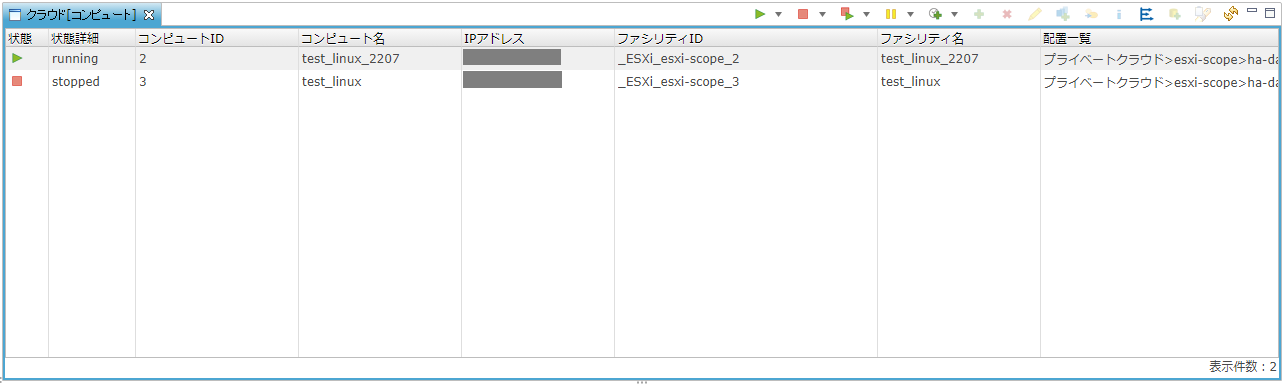The height and width of the screenshot is (384, 1283).
Task: Click the green power-on (start) toolbar icon
Action: (x=760, y=14)
